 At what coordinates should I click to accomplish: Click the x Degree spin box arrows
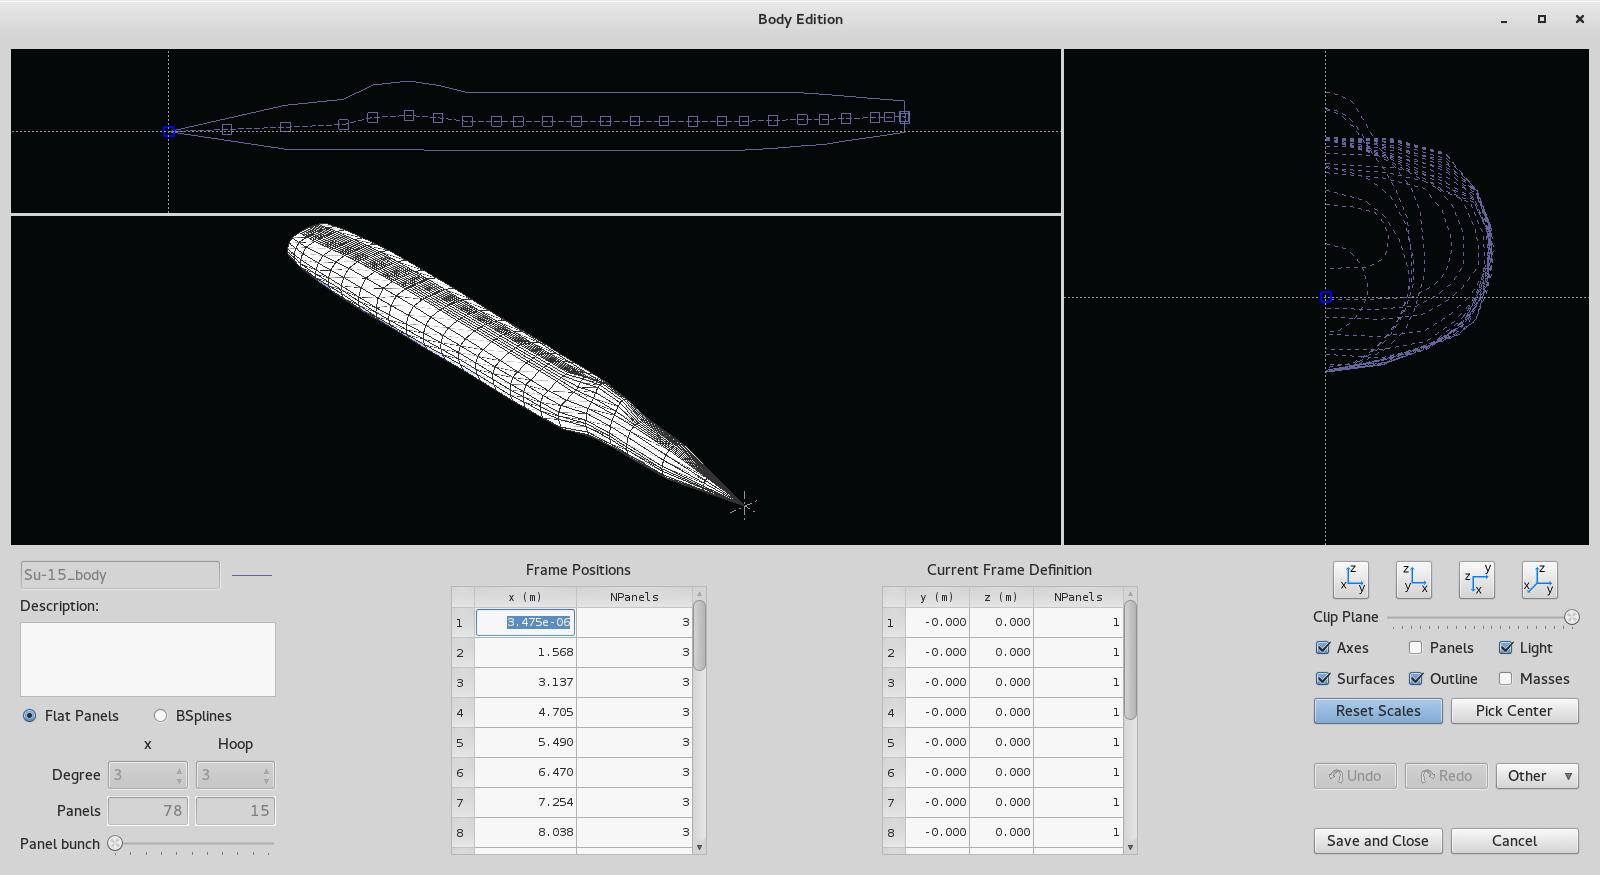[180, 775]
